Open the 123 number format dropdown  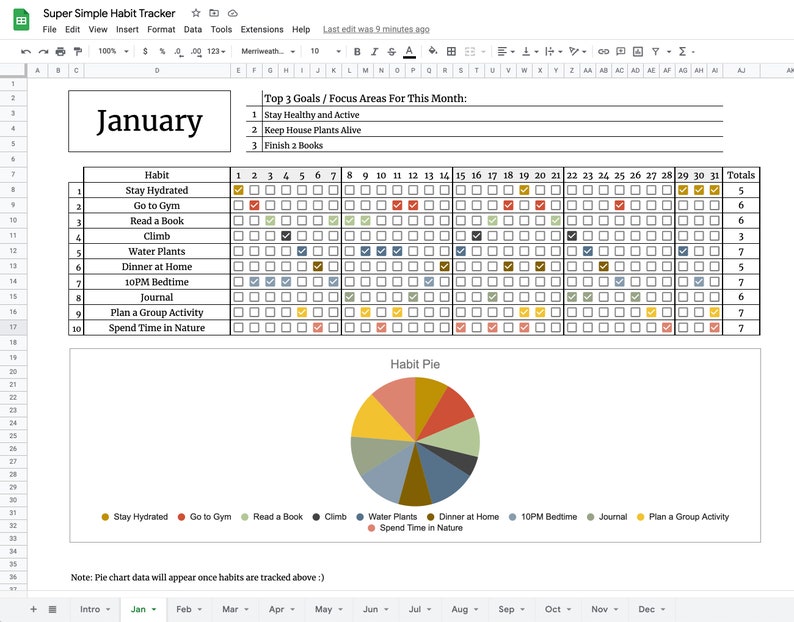tap(216, 51)
